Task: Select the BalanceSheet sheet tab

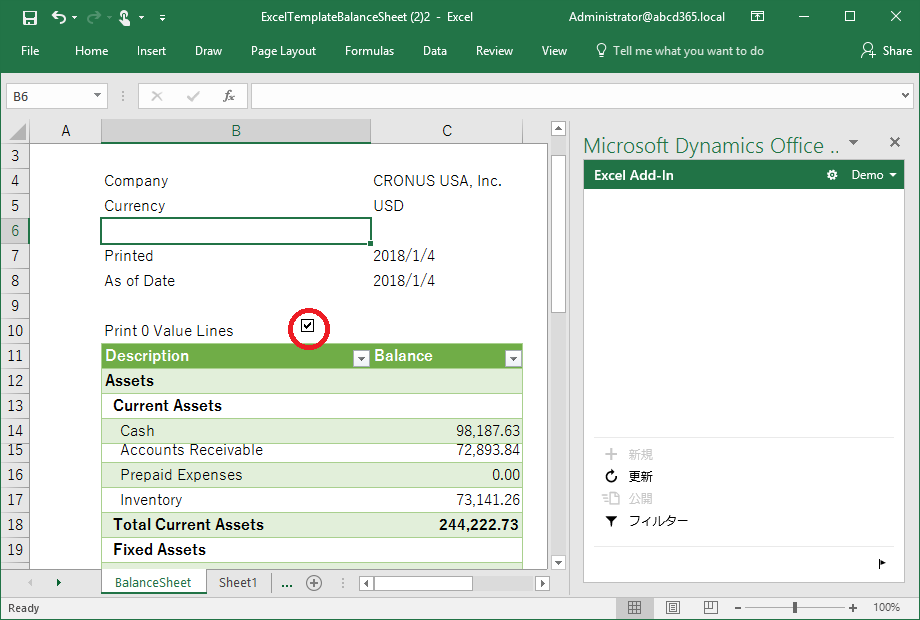Action: tap(153, 582)
